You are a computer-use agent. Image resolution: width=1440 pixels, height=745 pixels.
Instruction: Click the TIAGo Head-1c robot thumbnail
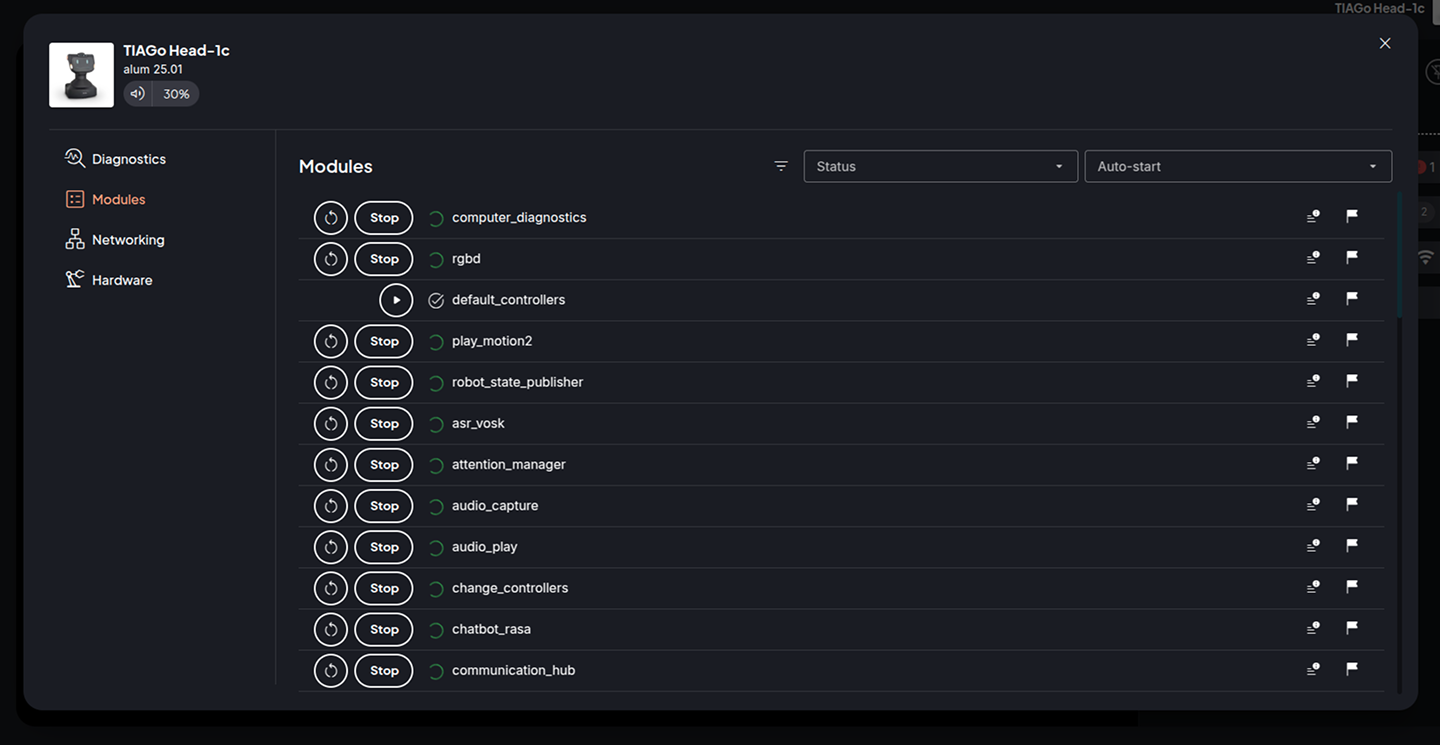pos(81,74)
